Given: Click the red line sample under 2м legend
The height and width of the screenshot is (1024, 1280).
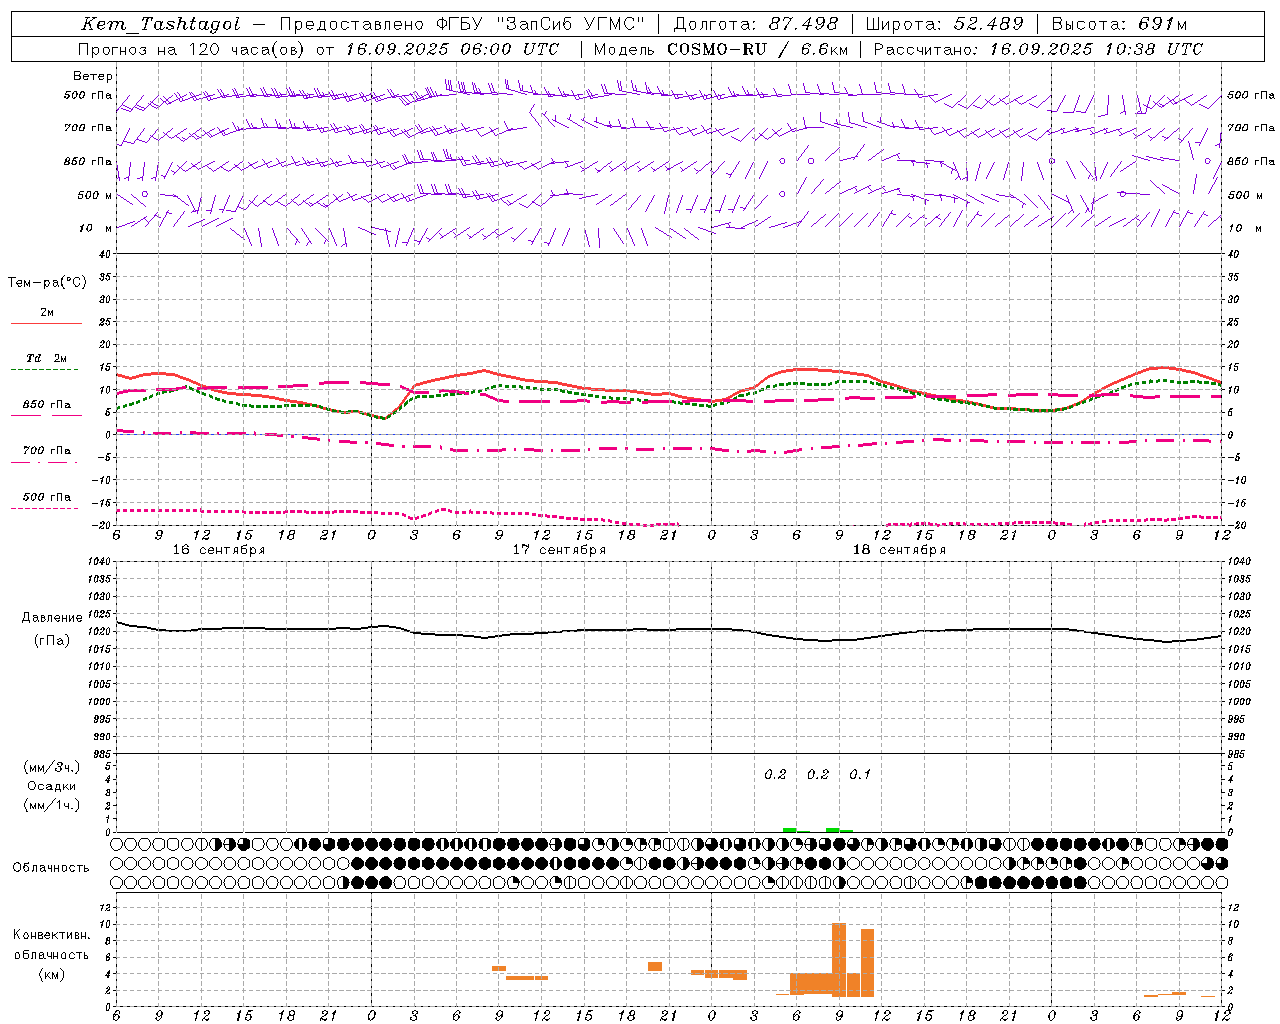Looking at the screenshot, I should [x=46, y=324].
